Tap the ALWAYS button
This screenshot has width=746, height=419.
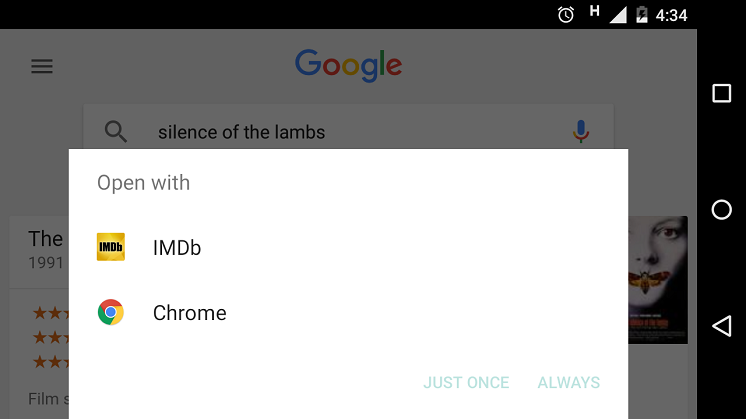pyautogui.click(x=569, y=382)
